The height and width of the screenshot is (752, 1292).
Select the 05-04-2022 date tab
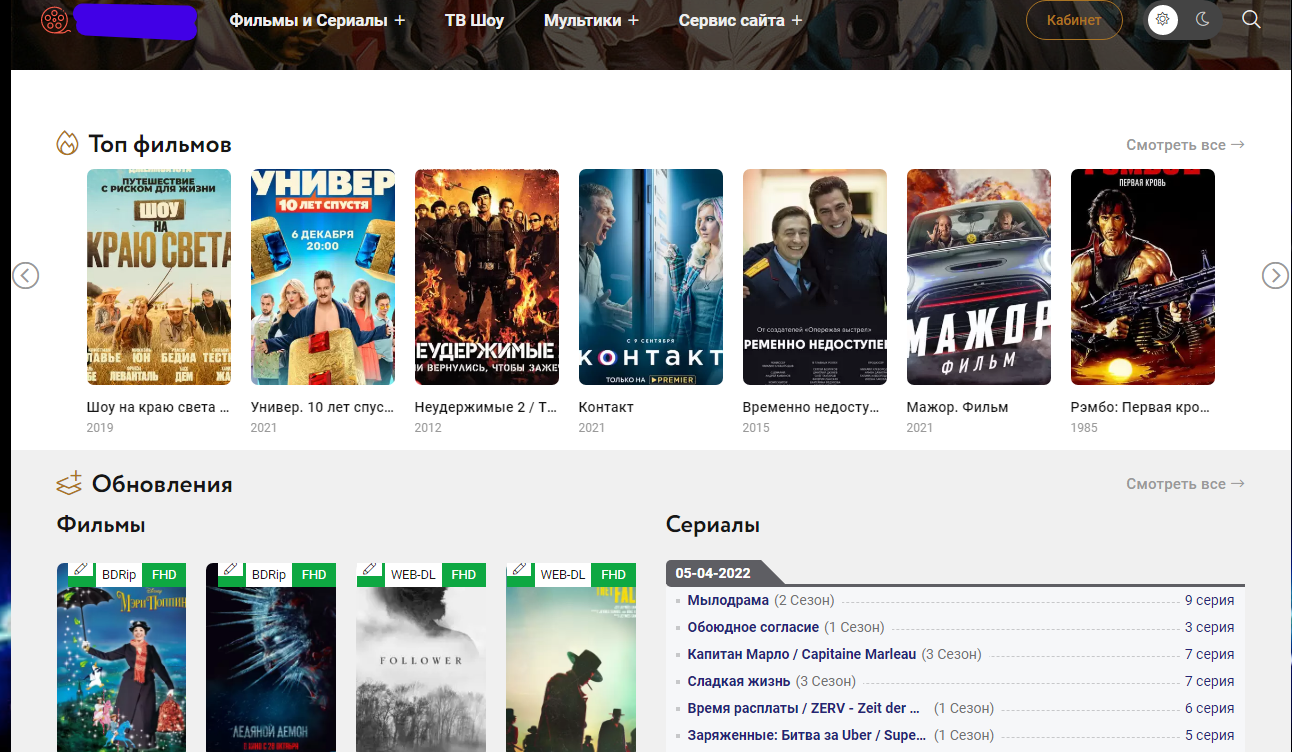click(712, 573)
